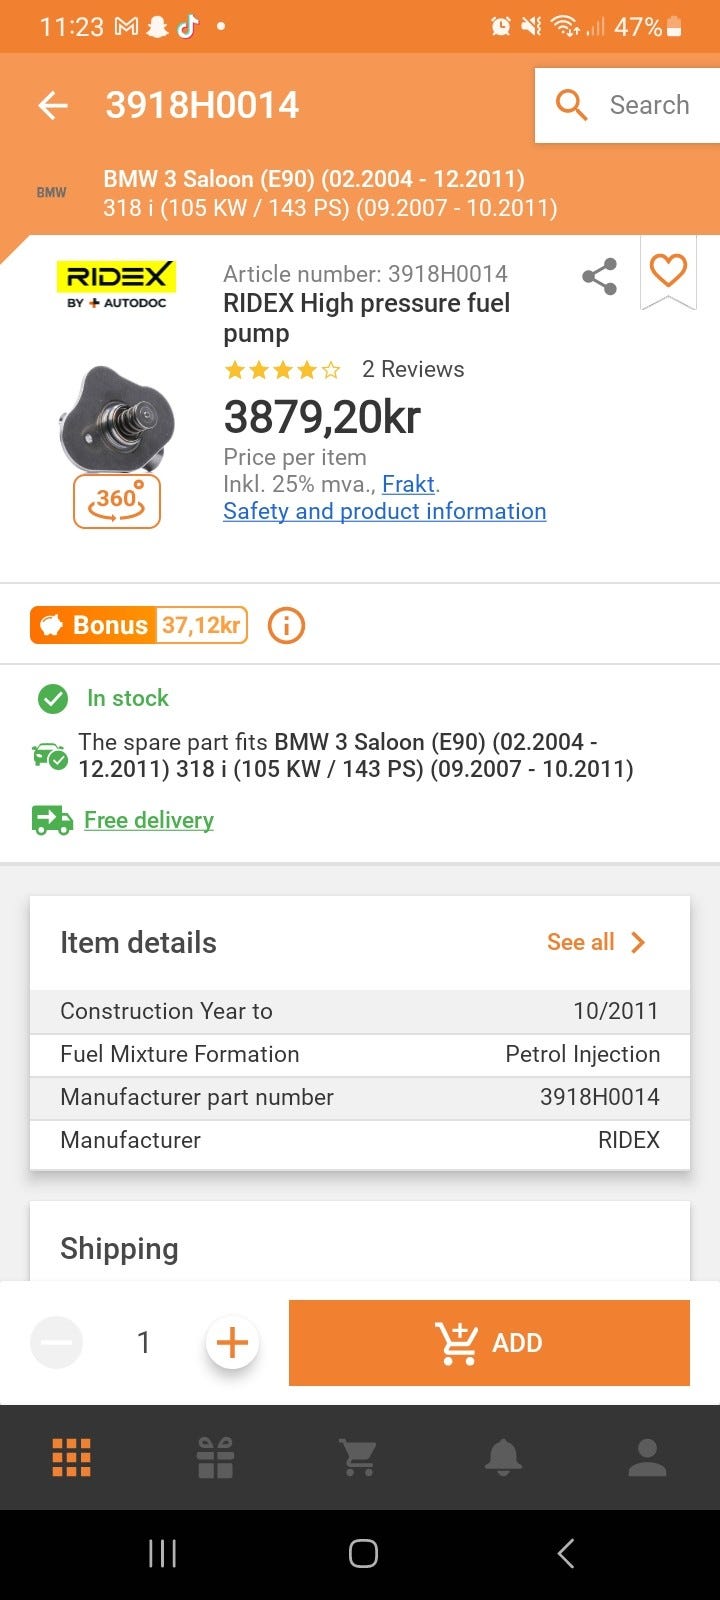720x1600 pixels.
Task: Increase quantity with plus button
Action: (x=232, y=1342)
